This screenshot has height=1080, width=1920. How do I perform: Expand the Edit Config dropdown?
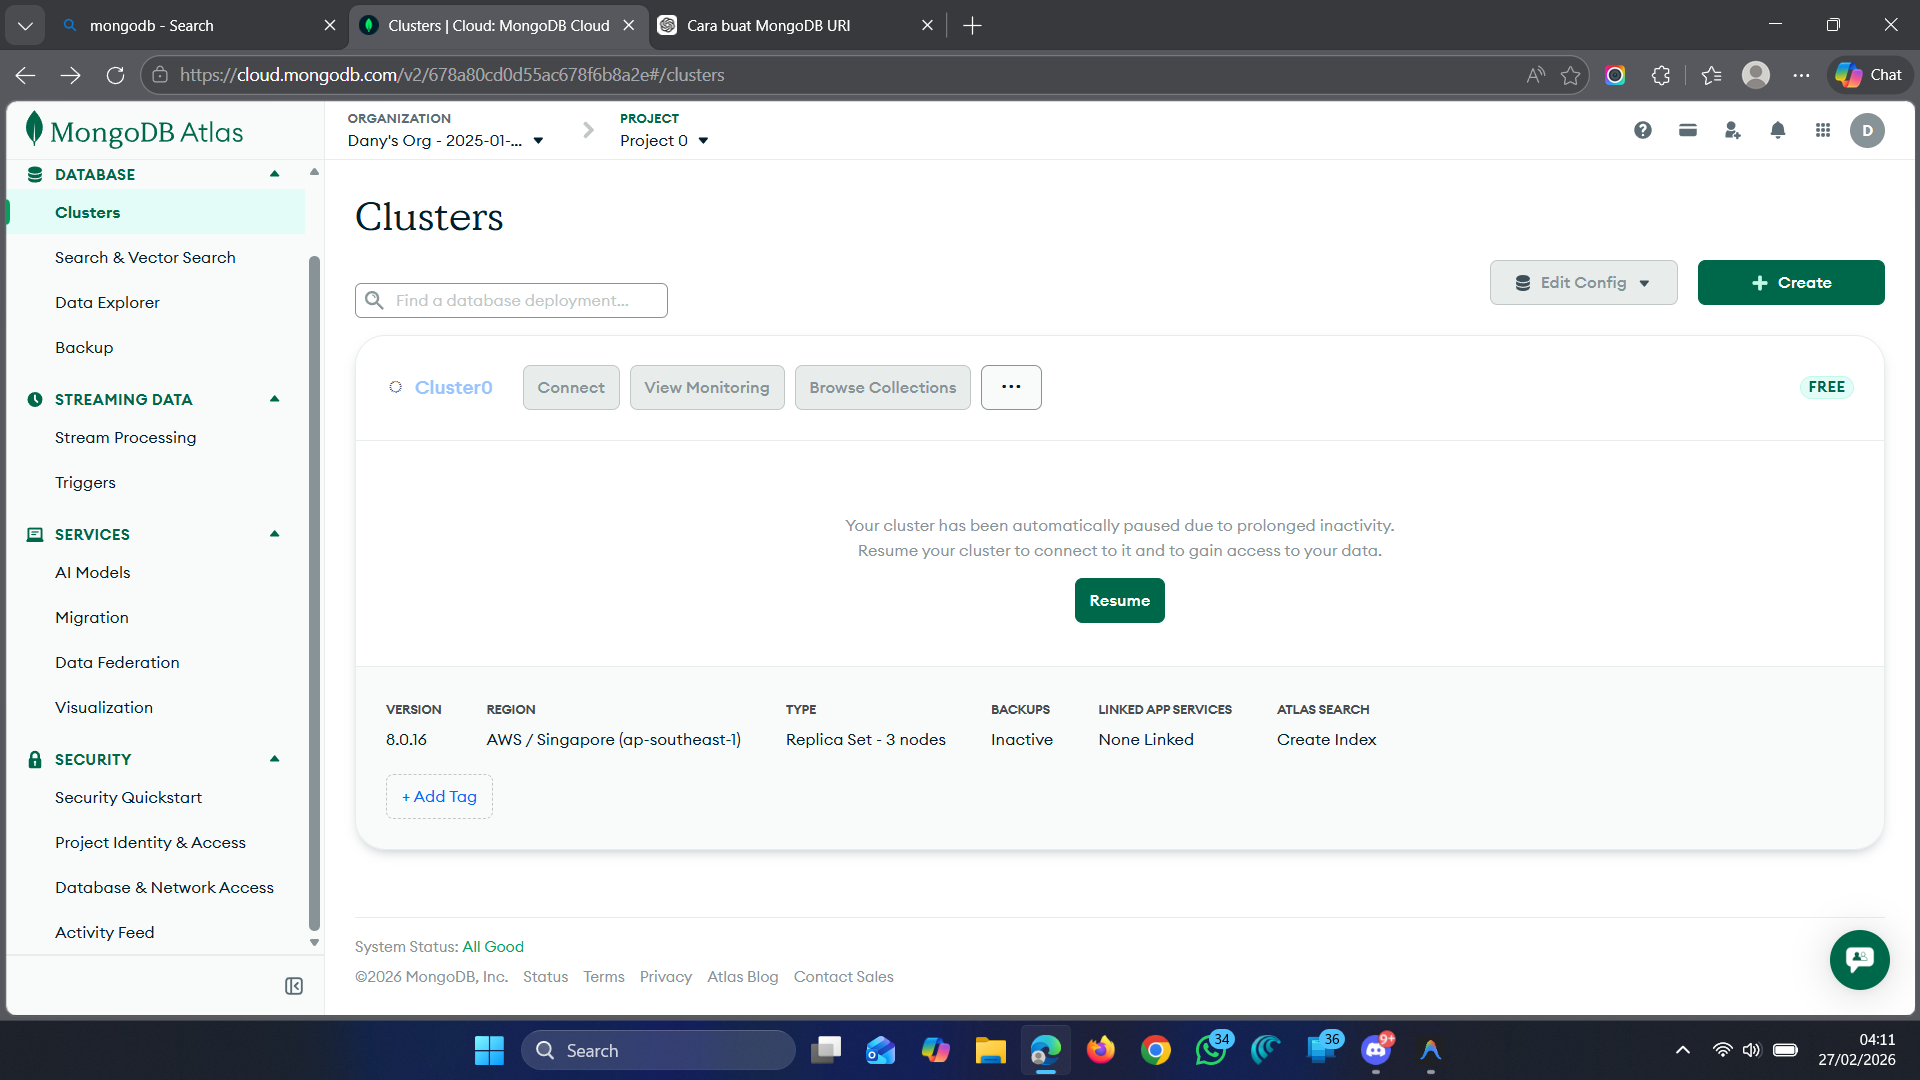(1583, 283)
